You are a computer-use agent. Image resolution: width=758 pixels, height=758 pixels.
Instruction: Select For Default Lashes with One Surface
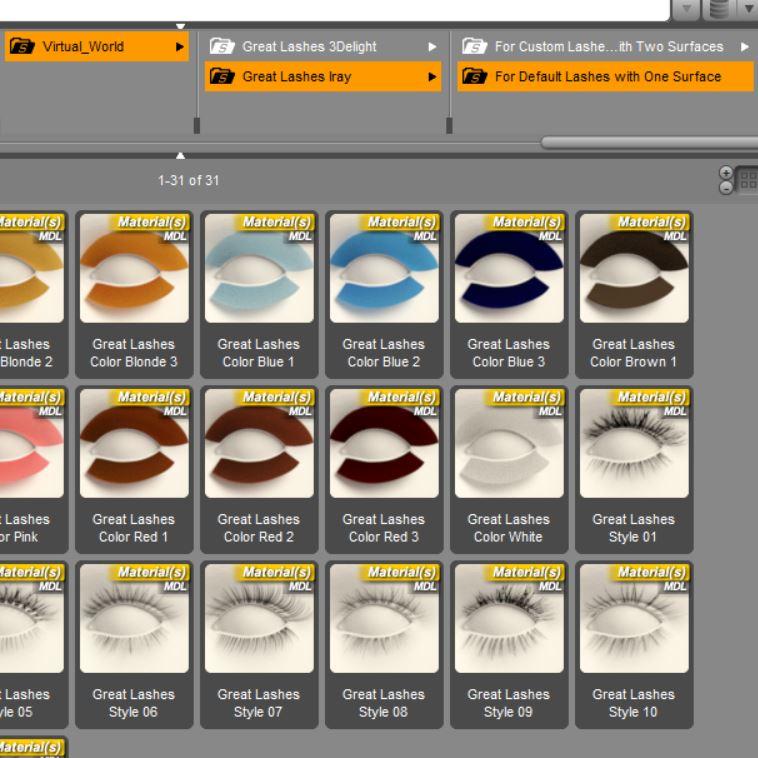[605, 76]
